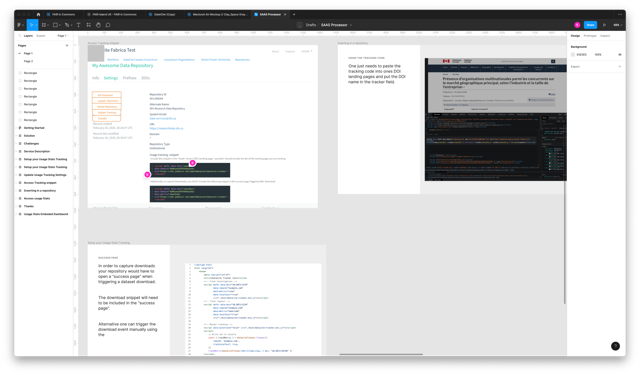Open the Resources components tool
The image size is (640, 375).
point(89,25)
